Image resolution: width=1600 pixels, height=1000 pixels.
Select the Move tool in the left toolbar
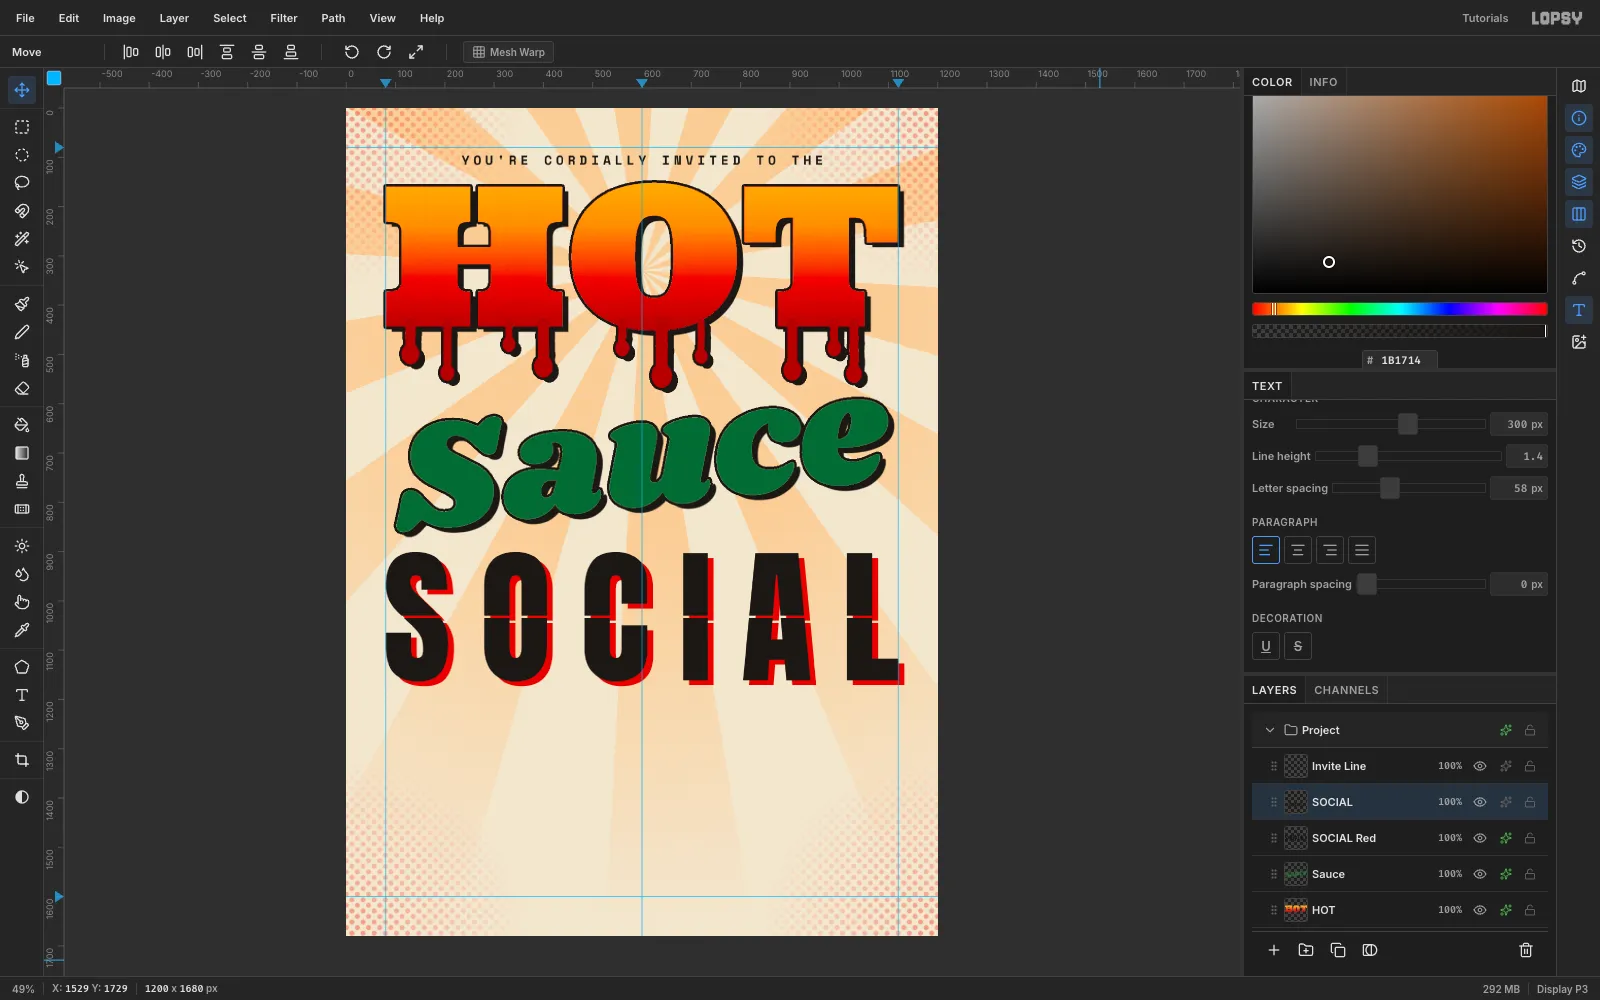(22, 90)
